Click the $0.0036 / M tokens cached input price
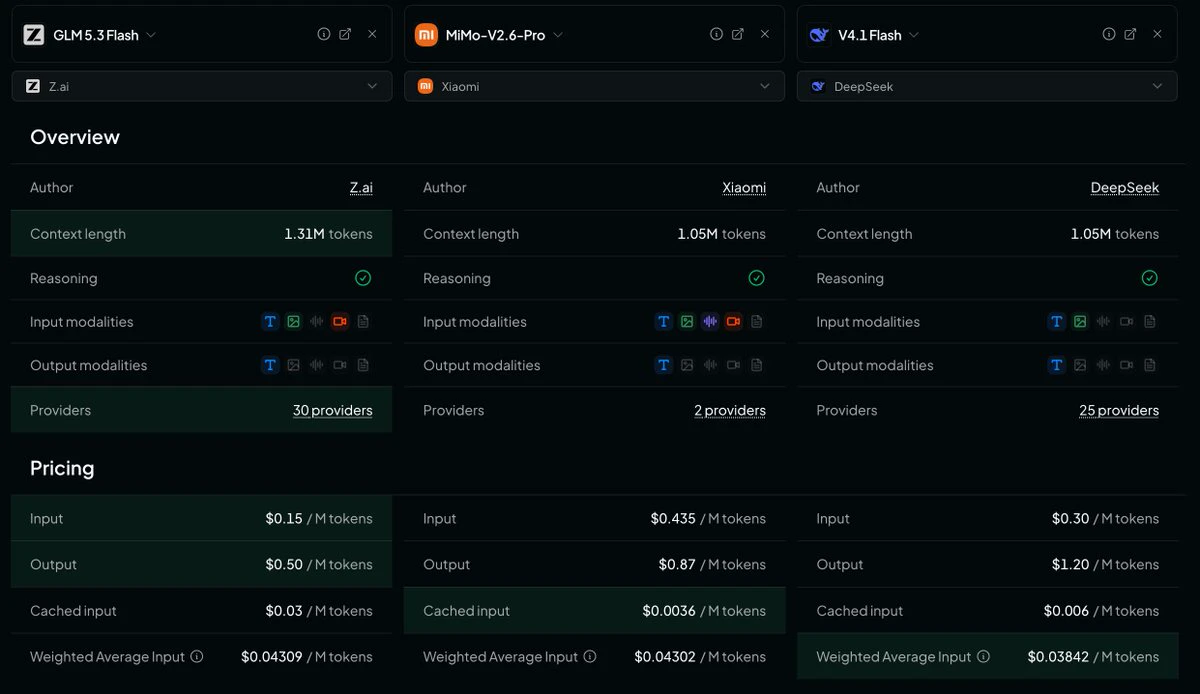 click(704, 611)
